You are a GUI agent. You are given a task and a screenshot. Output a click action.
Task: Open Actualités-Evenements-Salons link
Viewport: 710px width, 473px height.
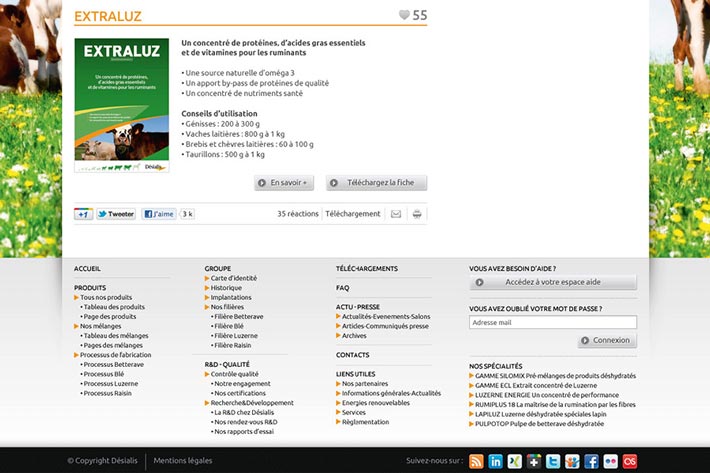tap(386, 316)
